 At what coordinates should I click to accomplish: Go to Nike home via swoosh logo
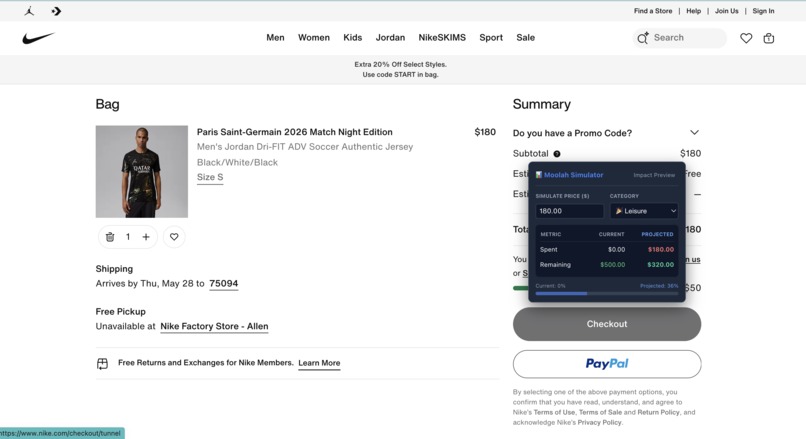tap(38, 38)
